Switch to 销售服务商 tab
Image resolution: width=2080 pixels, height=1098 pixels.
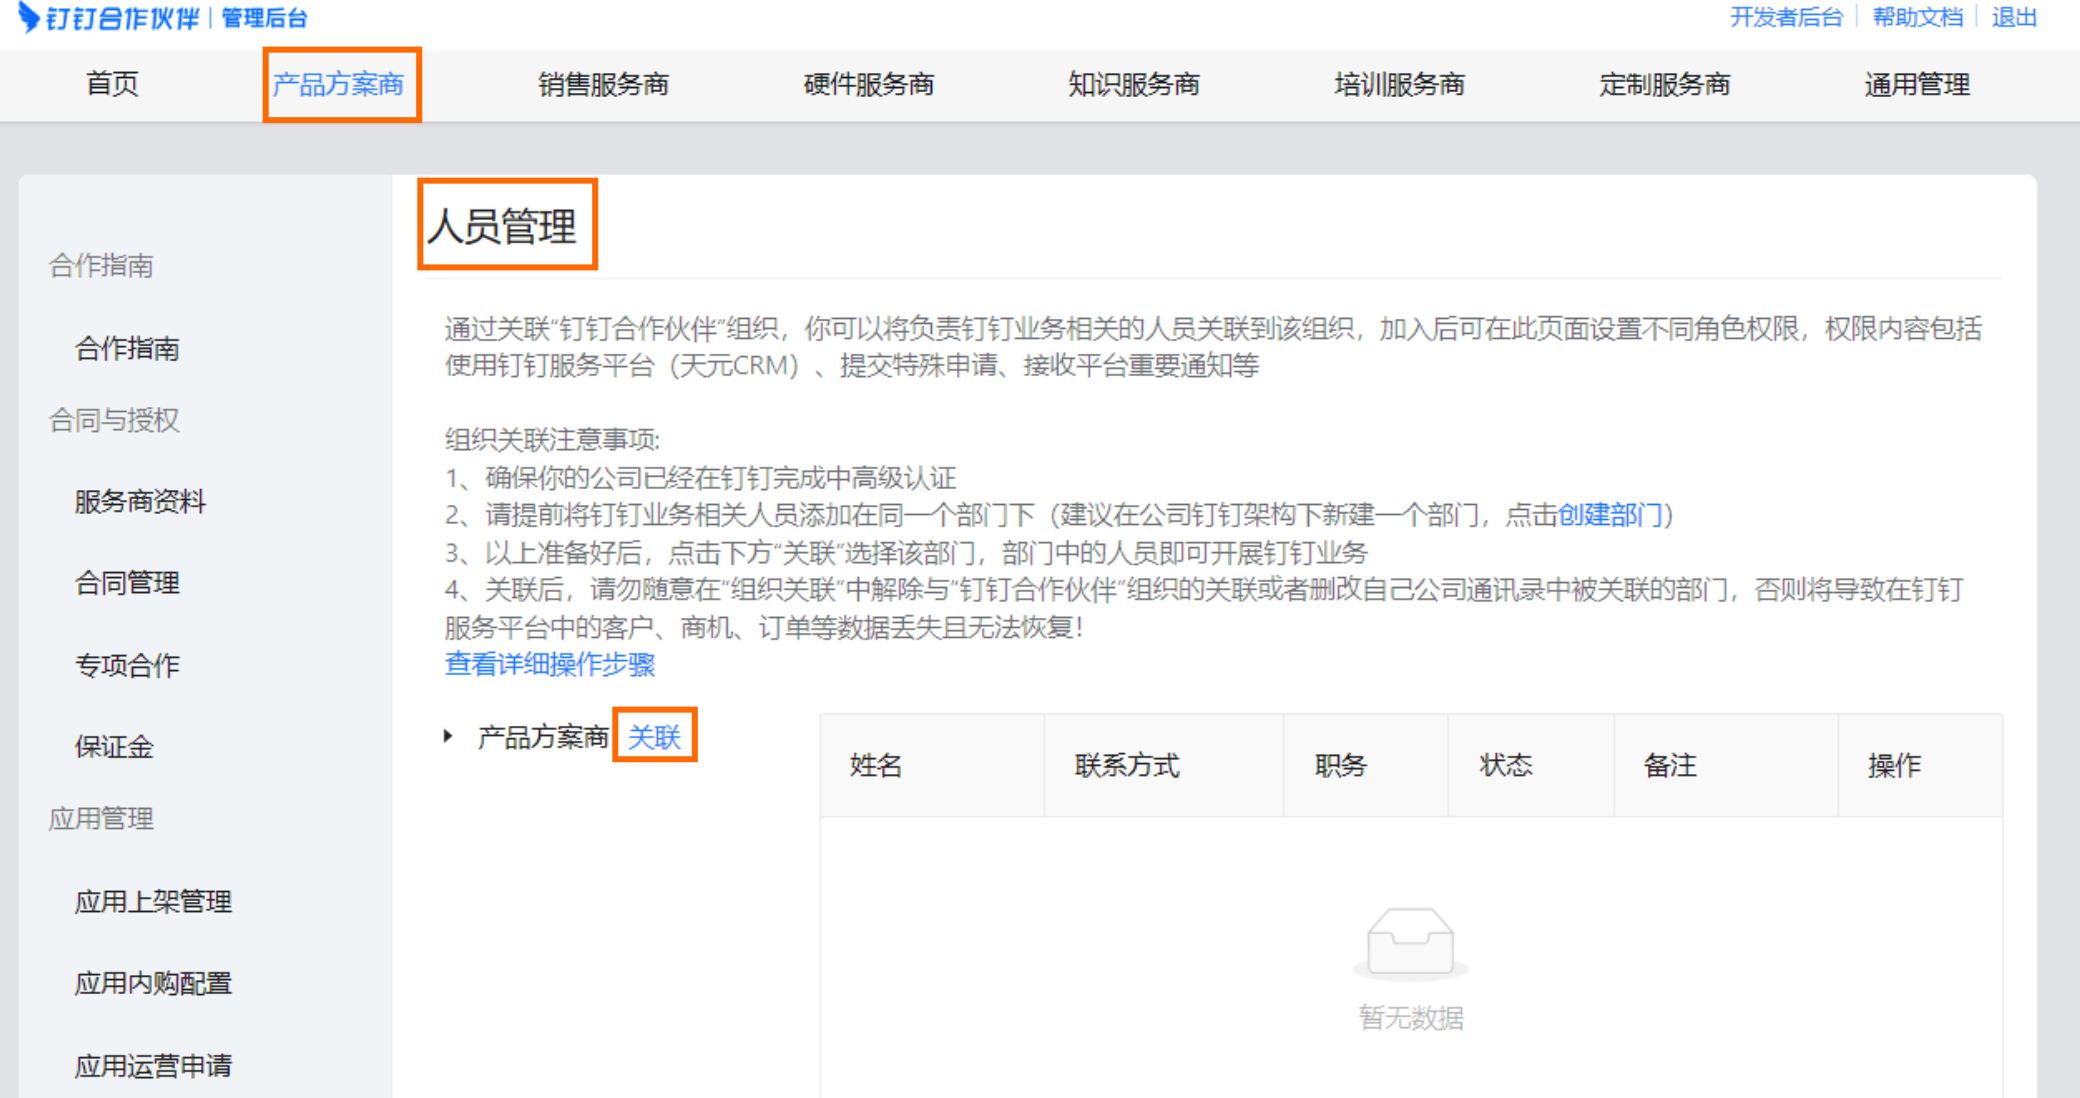pos(603,84)
